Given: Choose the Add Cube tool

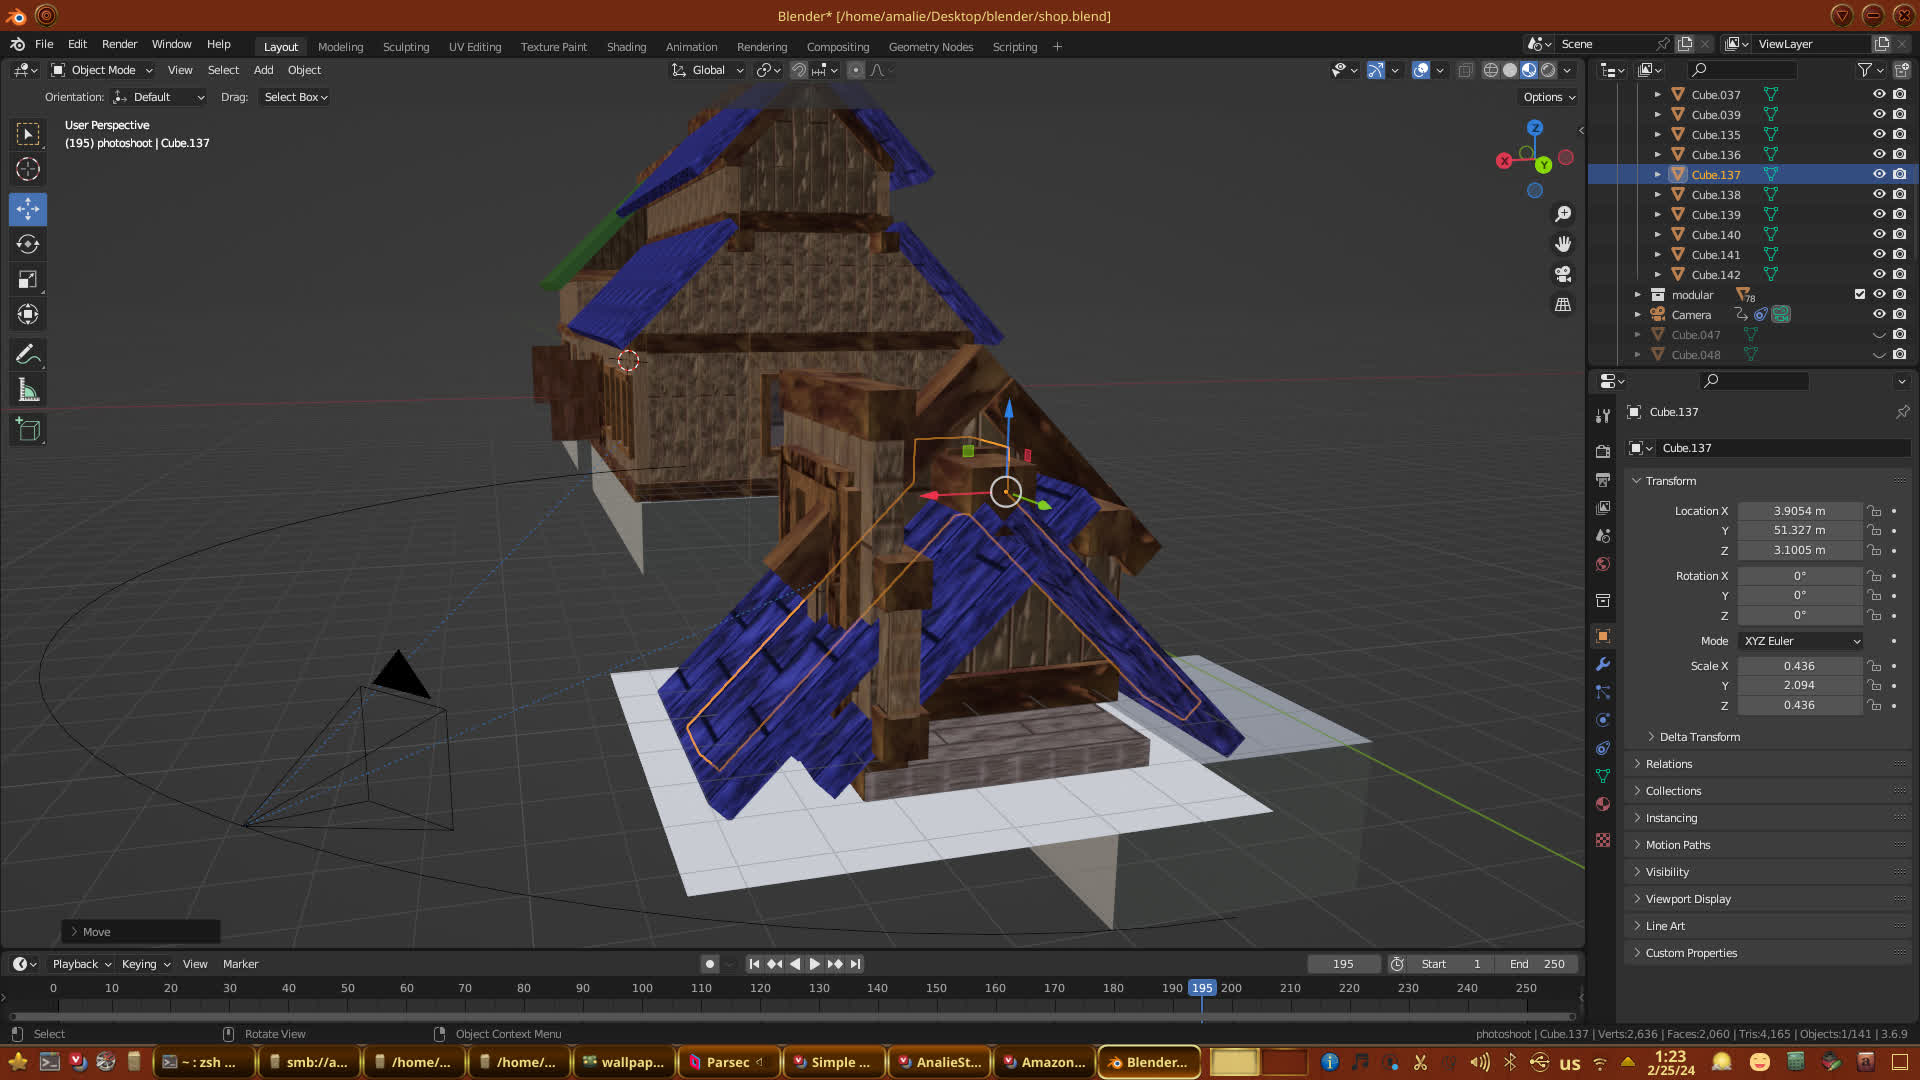Looking at the screenshot, I should [28, 430].
